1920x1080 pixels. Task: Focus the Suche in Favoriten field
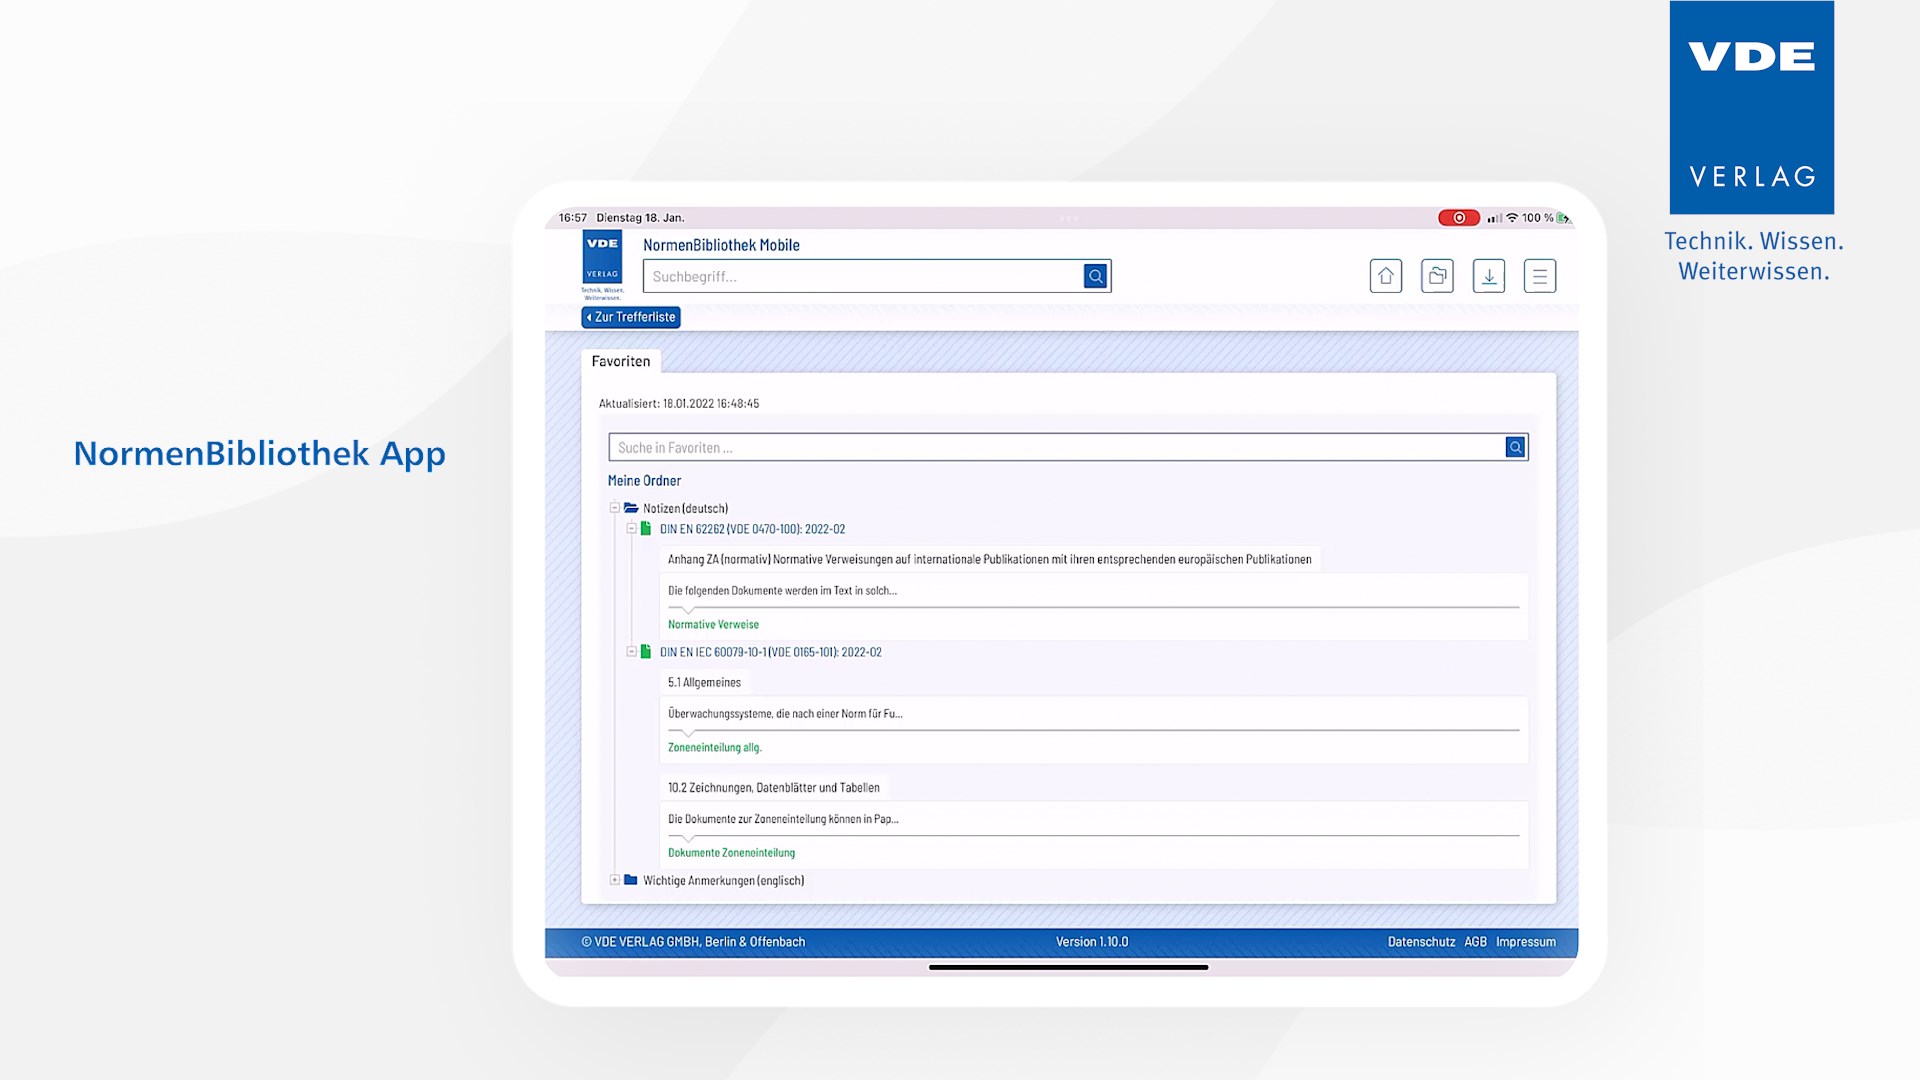coord(1055,448)
